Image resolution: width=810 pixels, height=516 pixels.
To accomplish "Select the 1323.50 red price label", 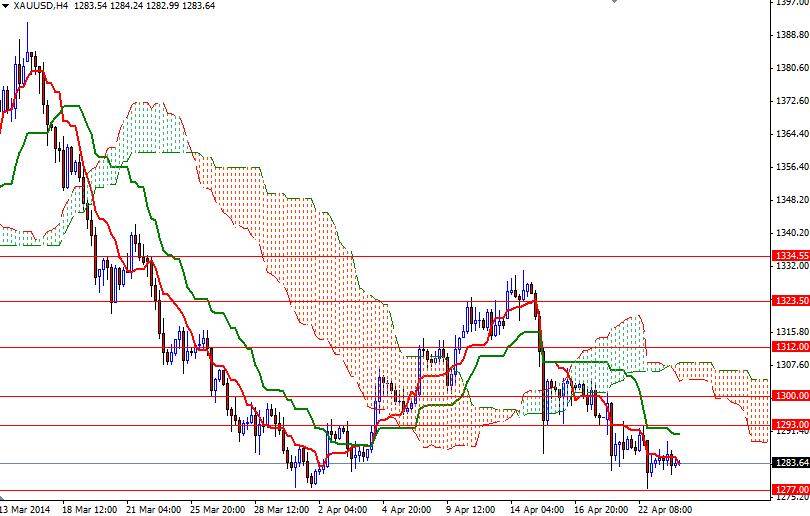I will (791, 301).
